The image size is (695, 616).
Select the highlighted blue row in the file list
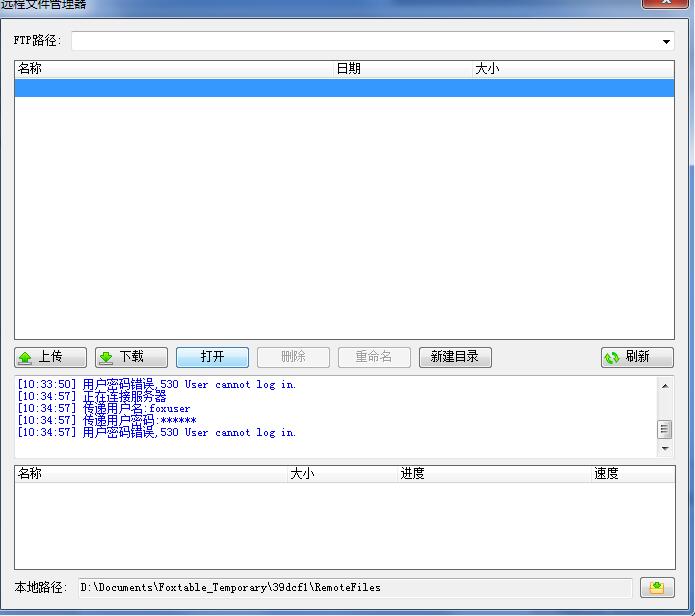[x=344, y=88]
